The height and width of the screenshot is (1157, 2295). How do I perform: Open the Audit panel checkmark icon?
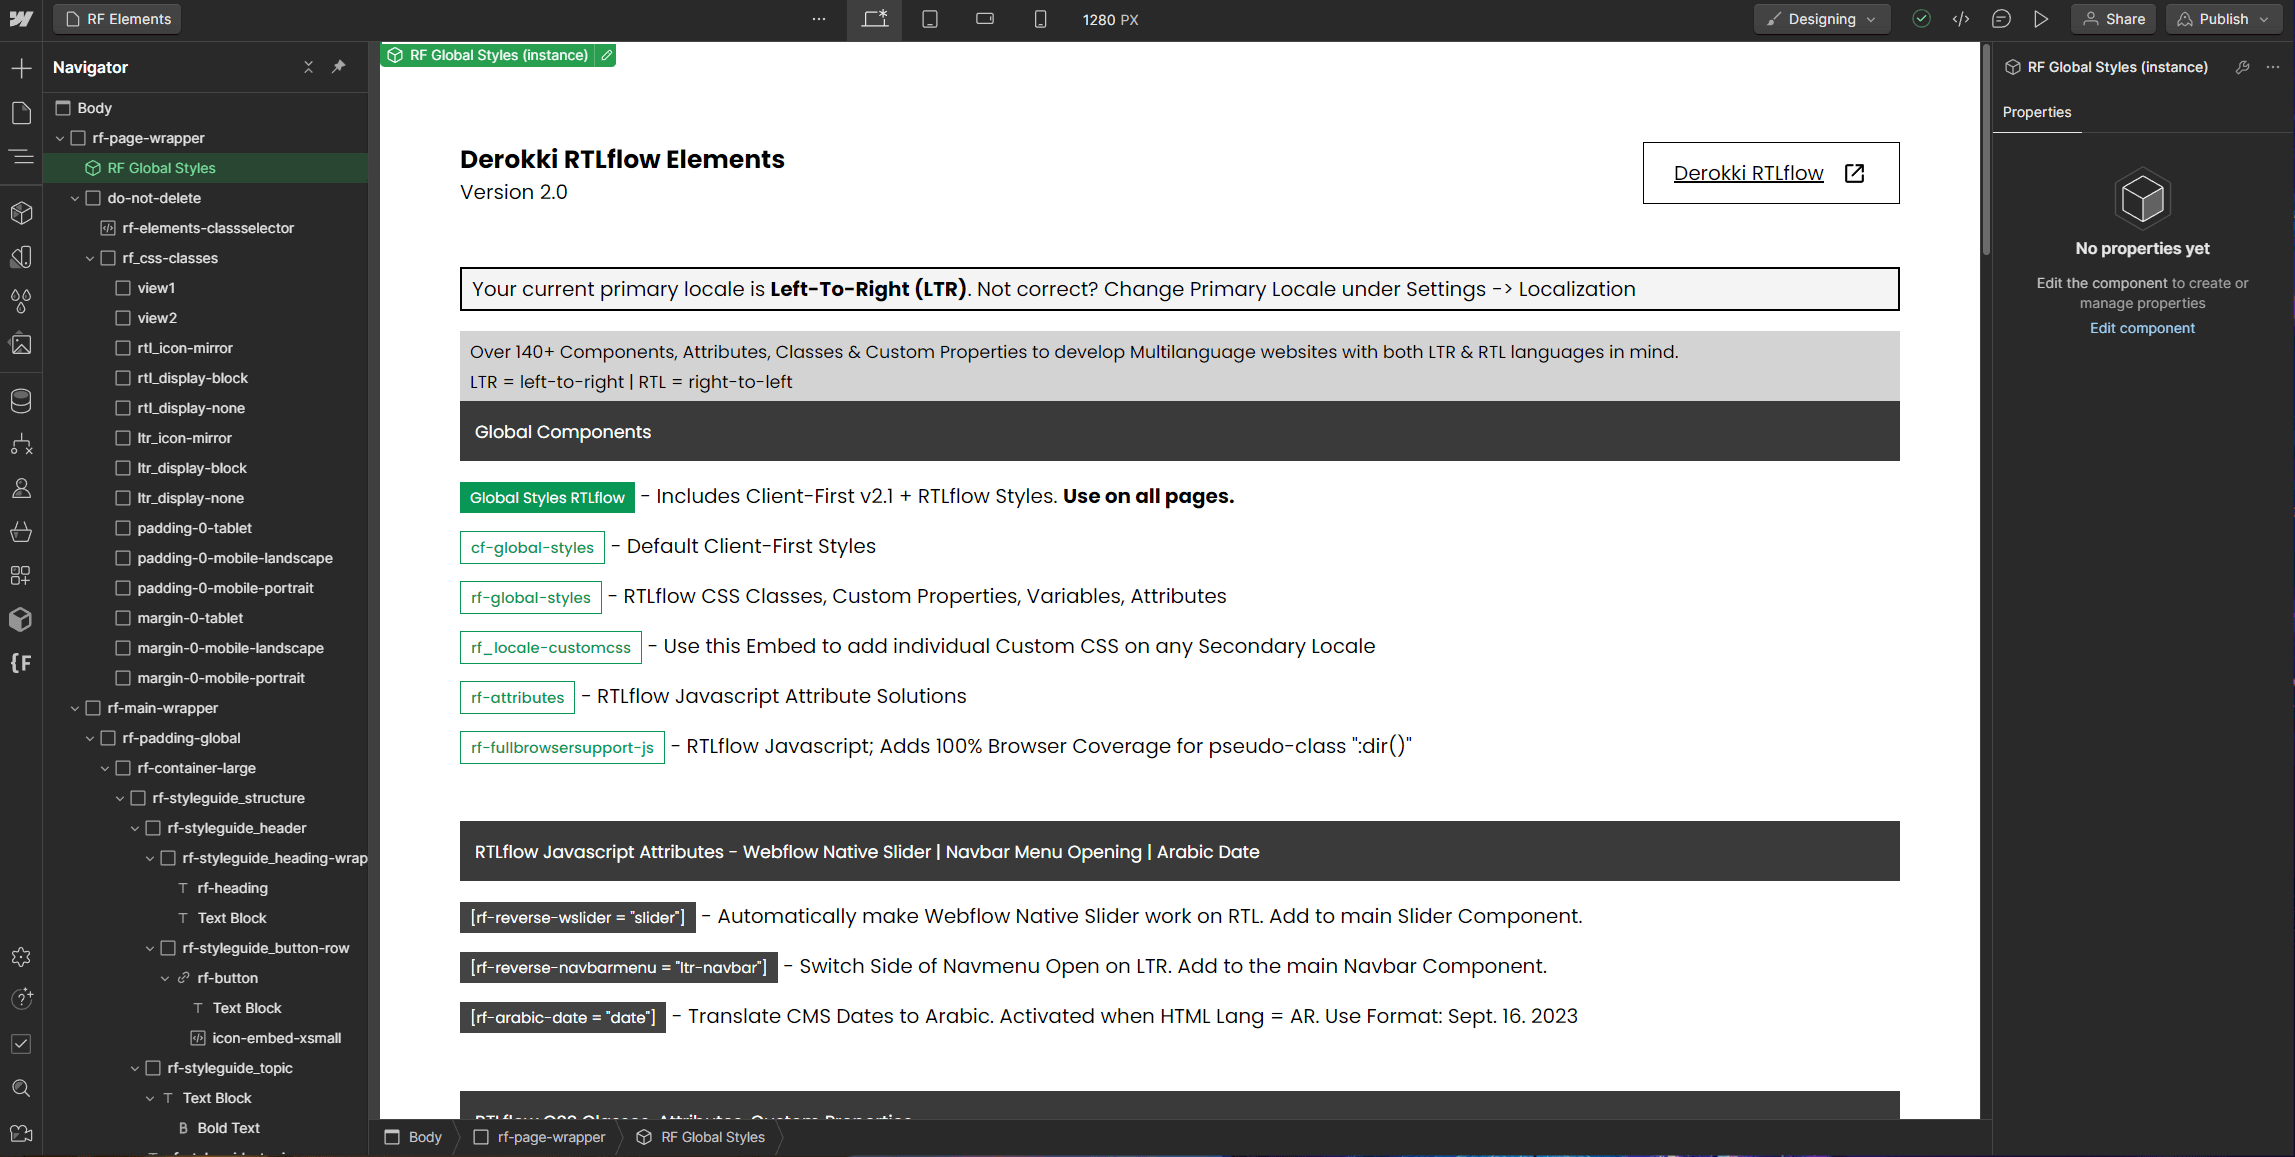pos(21,1044)
